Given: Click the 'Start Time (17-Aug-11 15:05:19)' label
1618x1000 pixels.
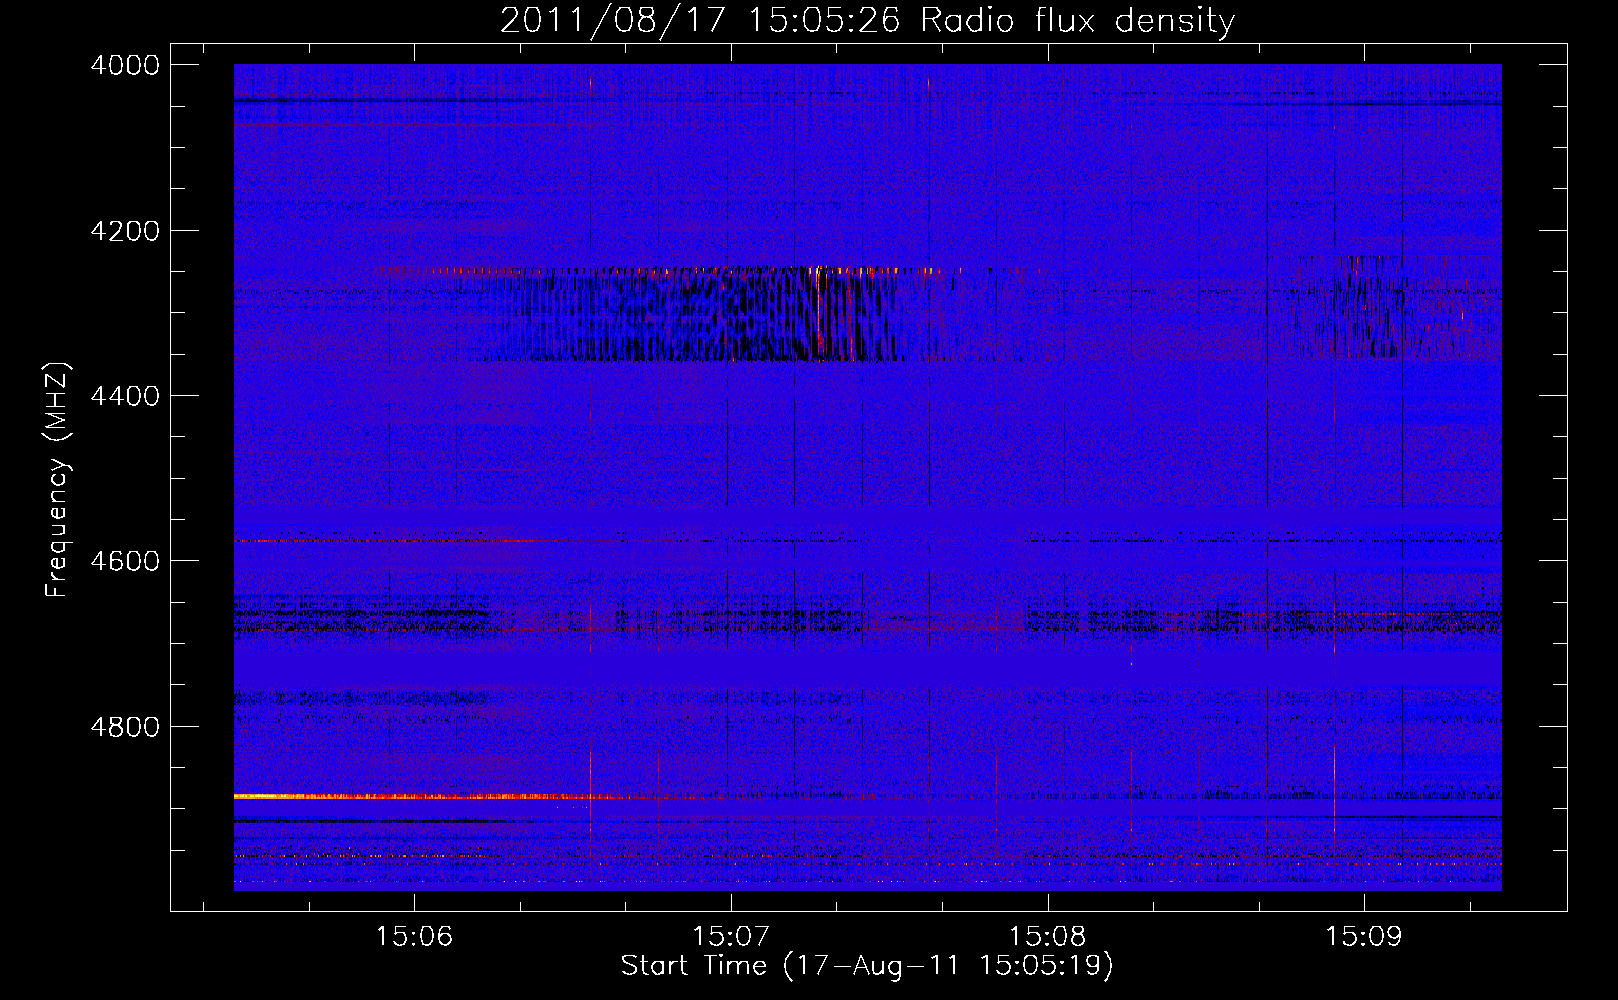Looking at the screenshot, I should [x=867, y=966].
